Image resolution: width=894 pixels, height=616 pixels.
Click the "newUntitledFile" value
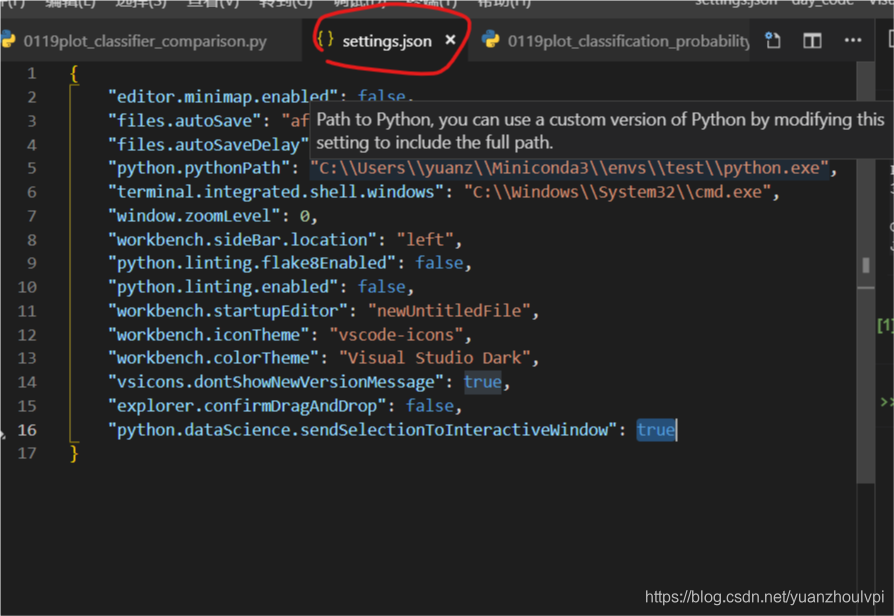tap(449, 311)
